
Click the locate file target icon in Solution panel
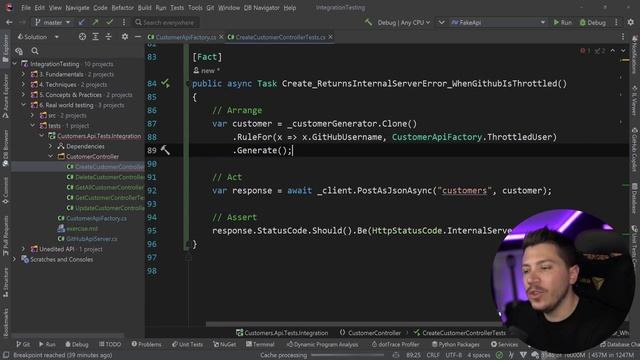tap(82, 37)
